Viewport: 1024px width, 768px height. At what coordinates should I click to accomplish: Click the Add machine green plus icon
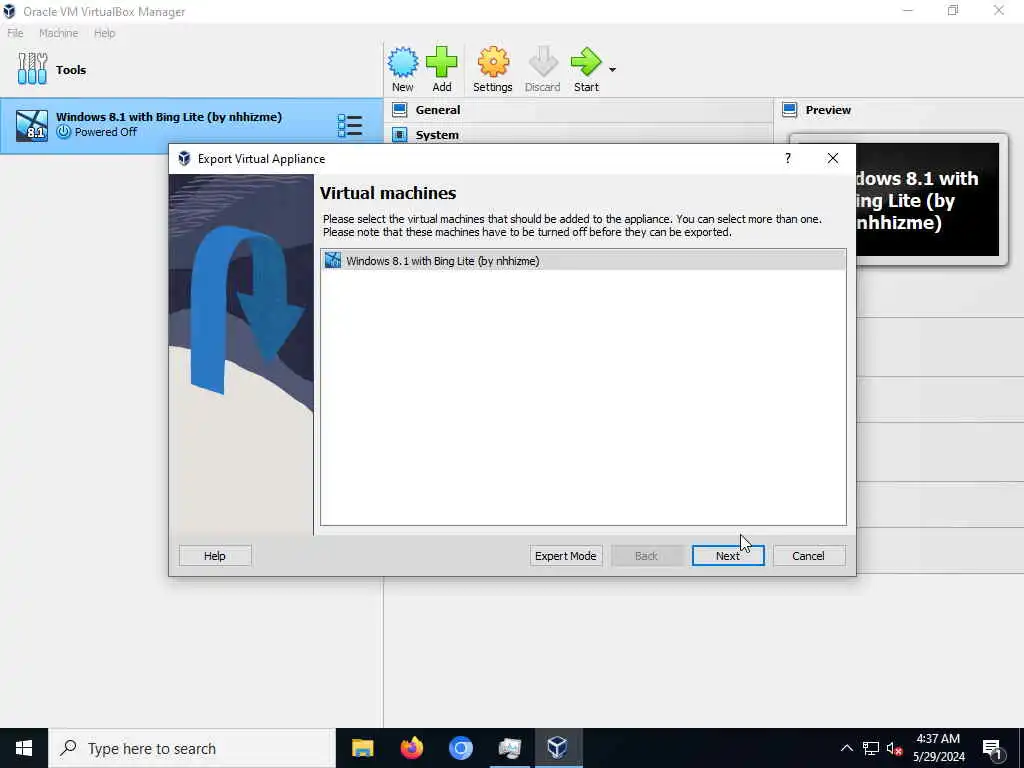click(441, 63)
